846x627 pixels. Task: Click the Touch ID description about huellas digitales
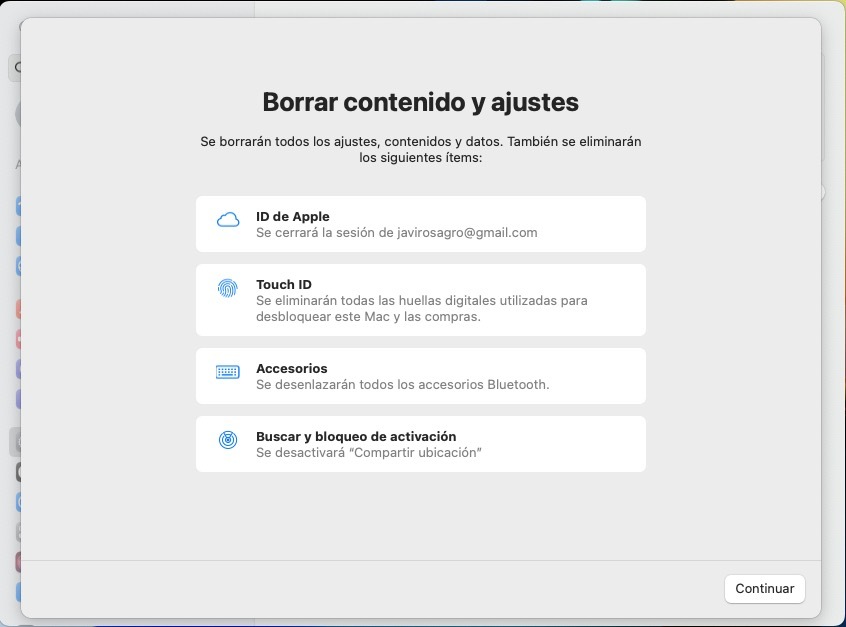421,309
